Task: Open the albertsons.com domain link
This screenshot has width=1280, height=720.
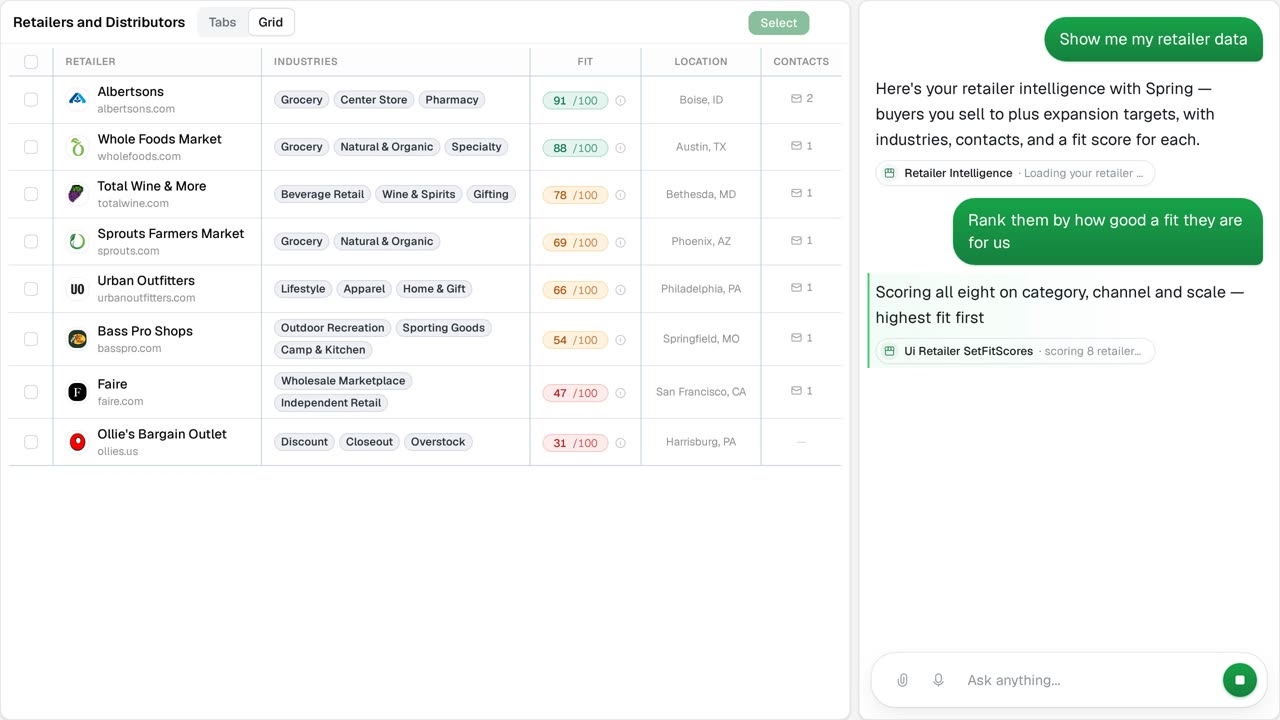Action: click(x=136, y=109)
